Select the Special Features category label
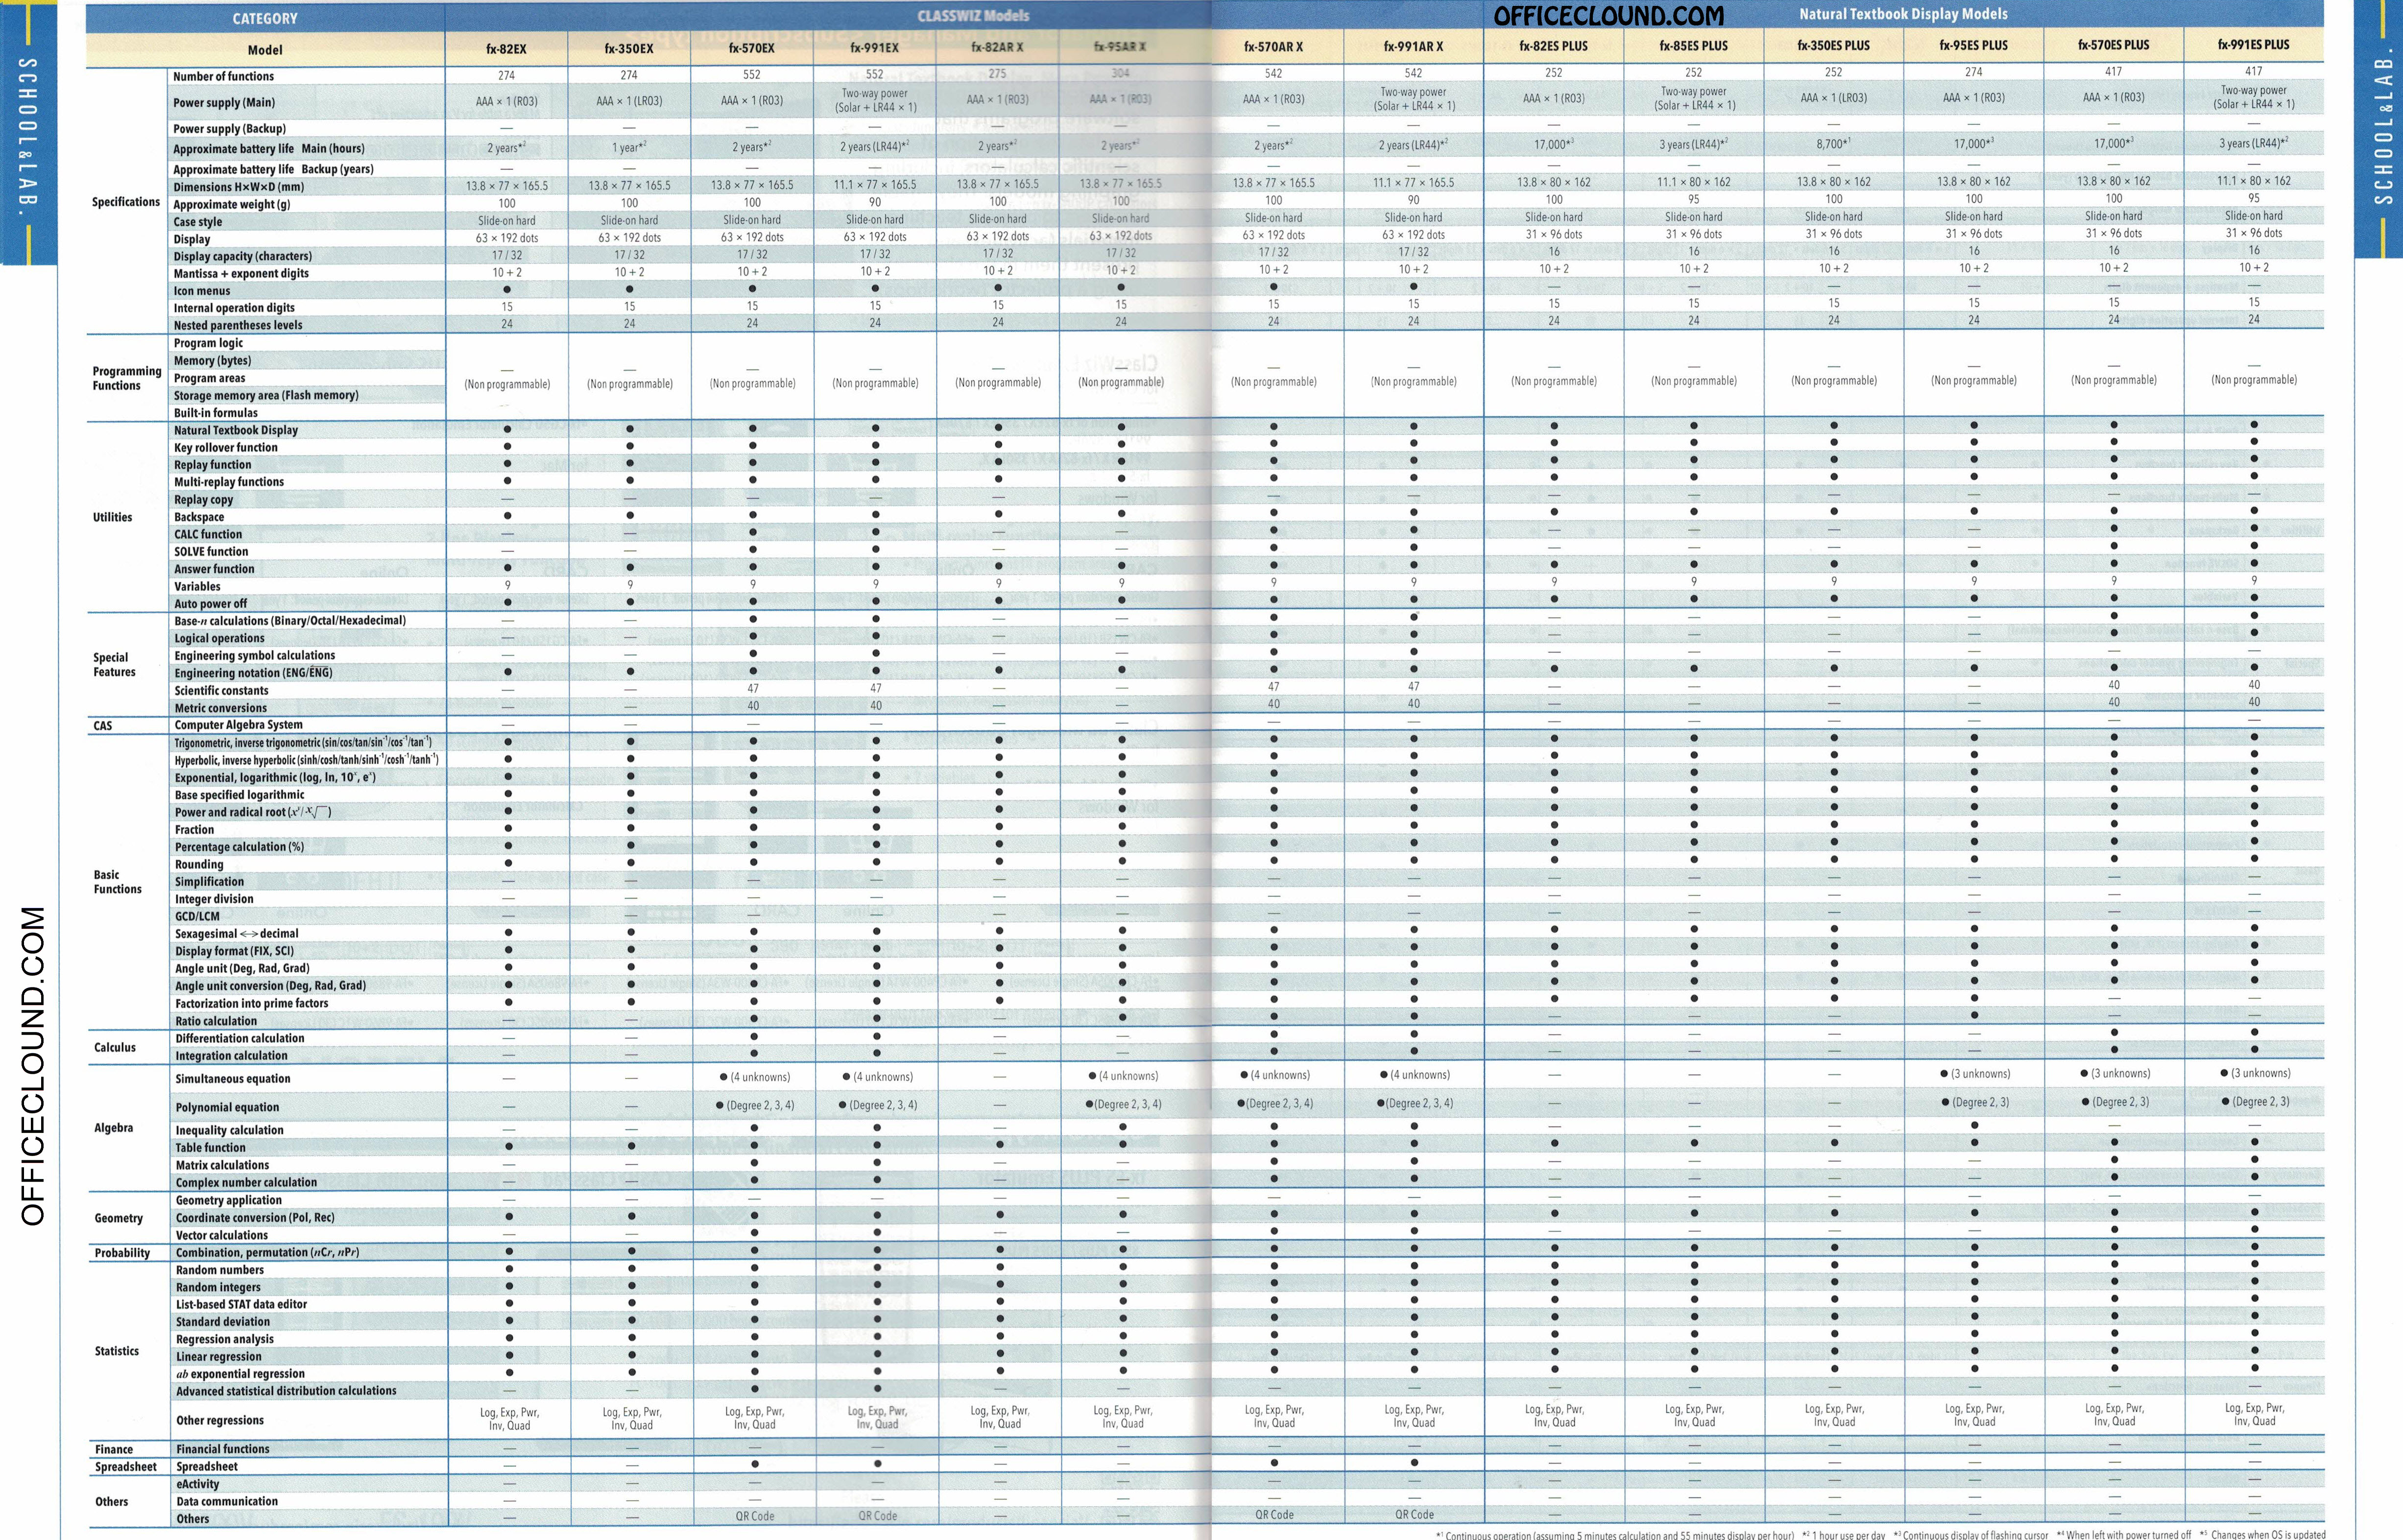2403x1540 pixels. point(114,665)
